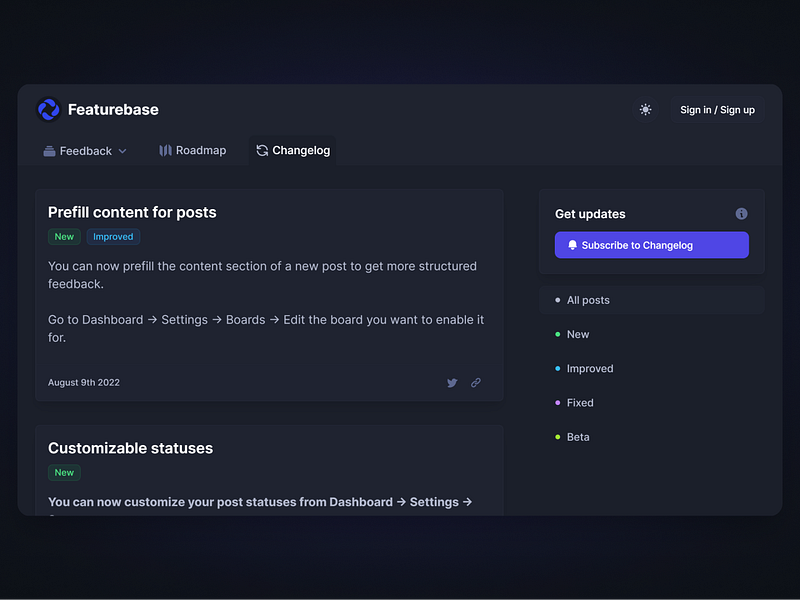Click the refresh icon on the Changelog tab

pos(261,150)
